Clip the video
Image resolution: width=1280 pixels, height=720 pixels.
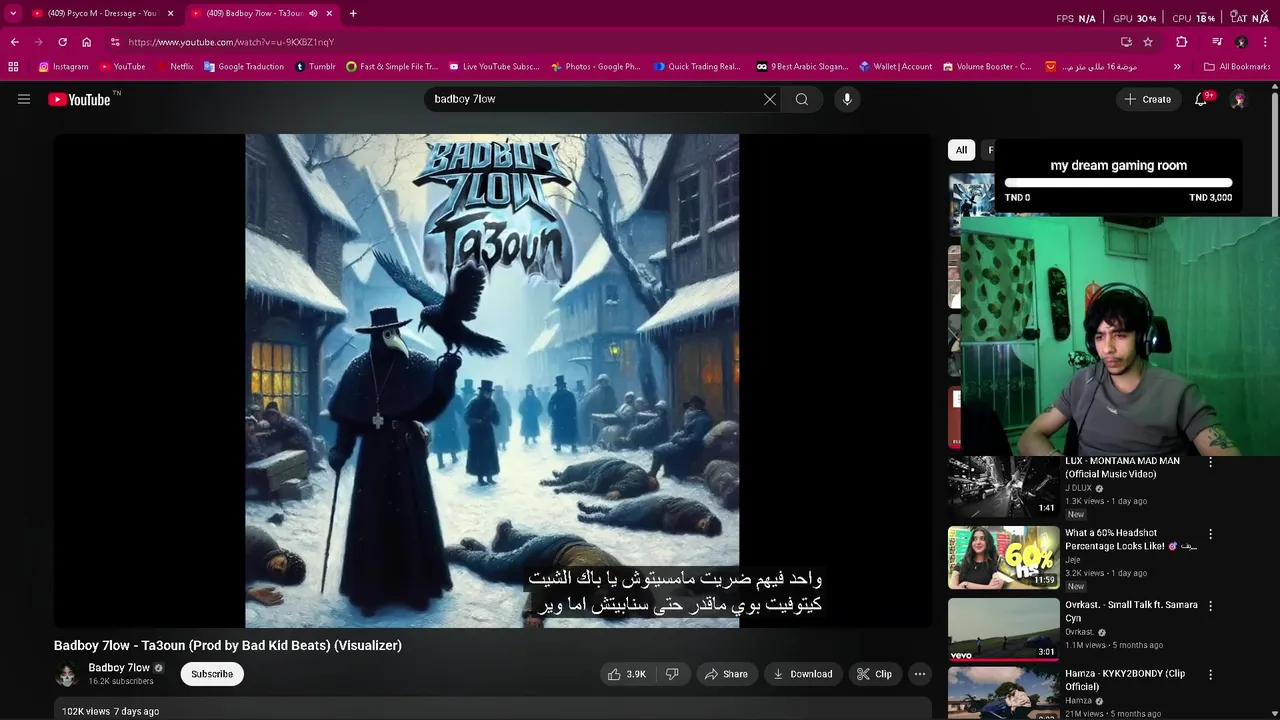(874, 674)
